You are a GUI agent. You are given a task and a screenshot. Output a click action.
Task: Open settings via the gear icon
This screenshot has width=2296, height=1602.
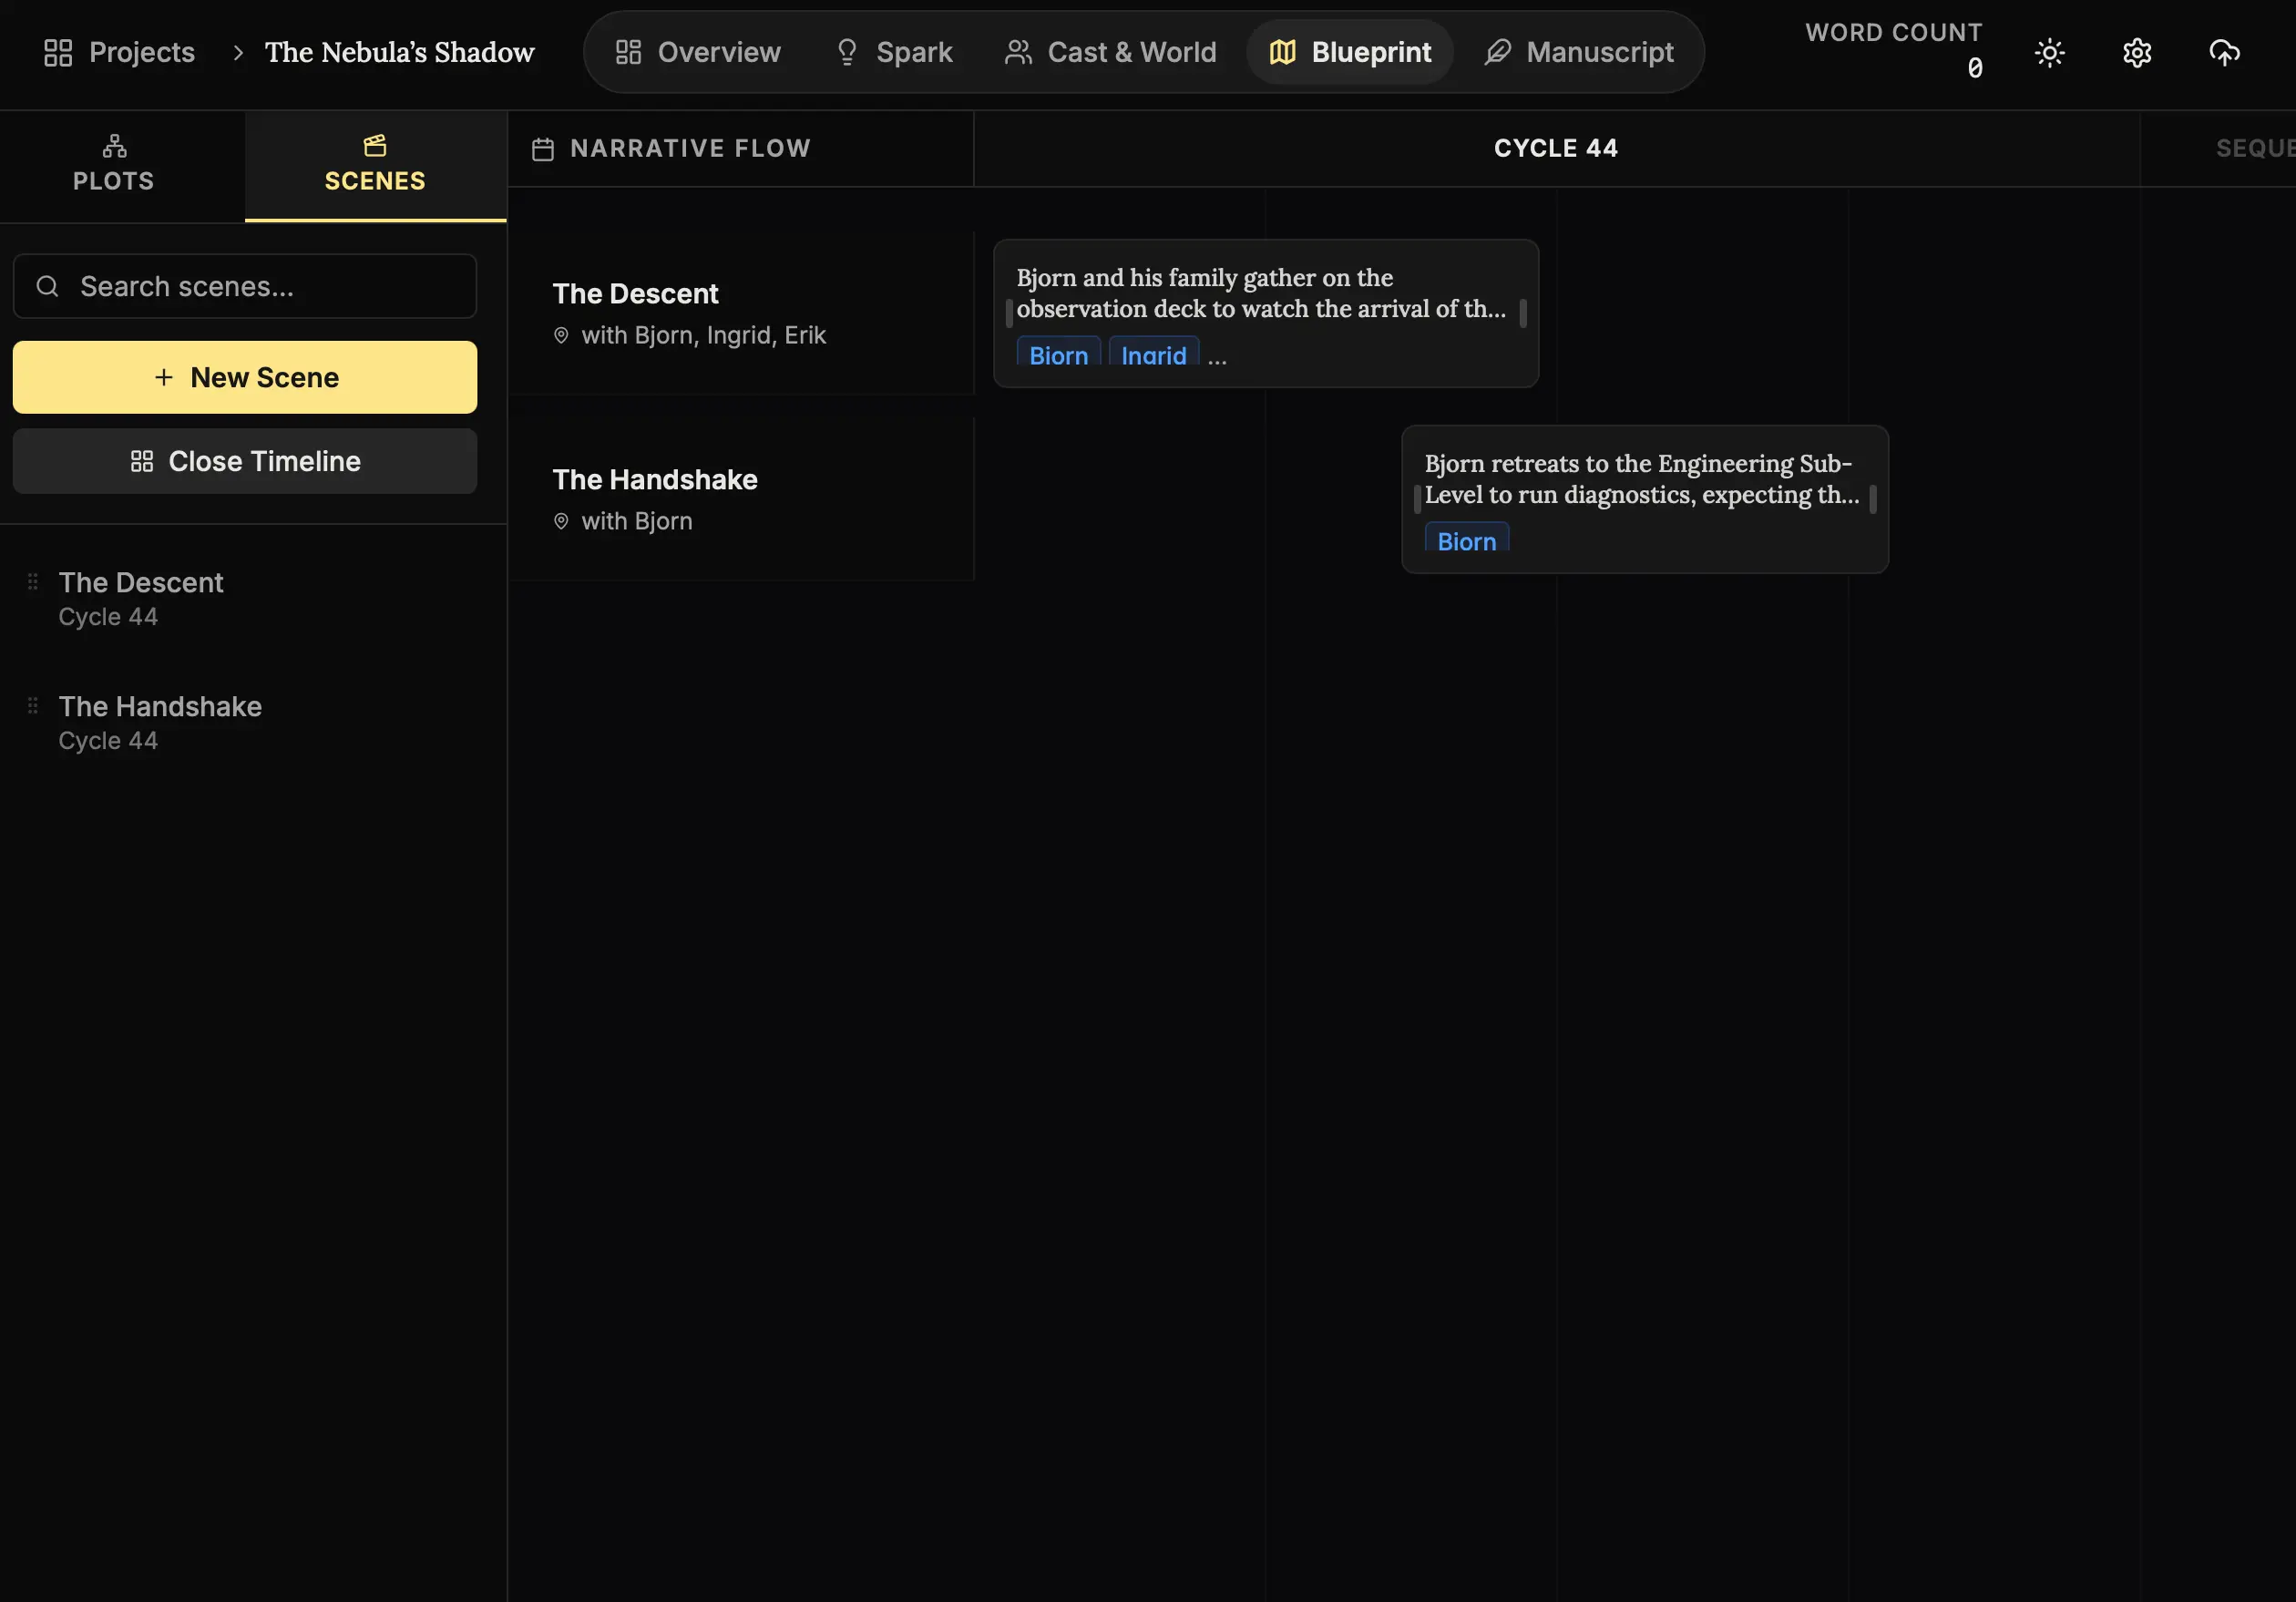tap(2136, 52)
